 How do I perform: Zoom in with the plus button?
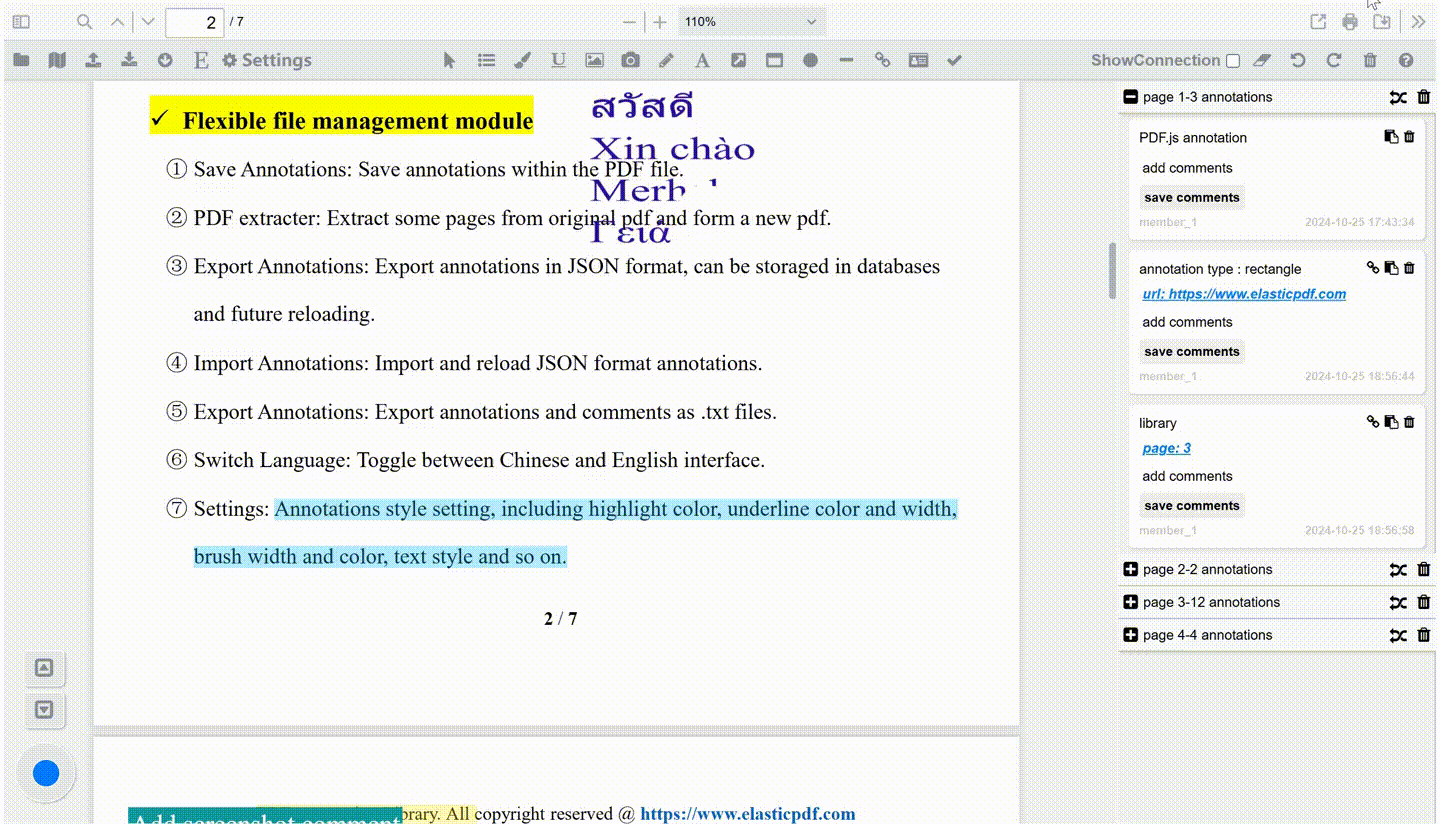(x=660, y=22)
